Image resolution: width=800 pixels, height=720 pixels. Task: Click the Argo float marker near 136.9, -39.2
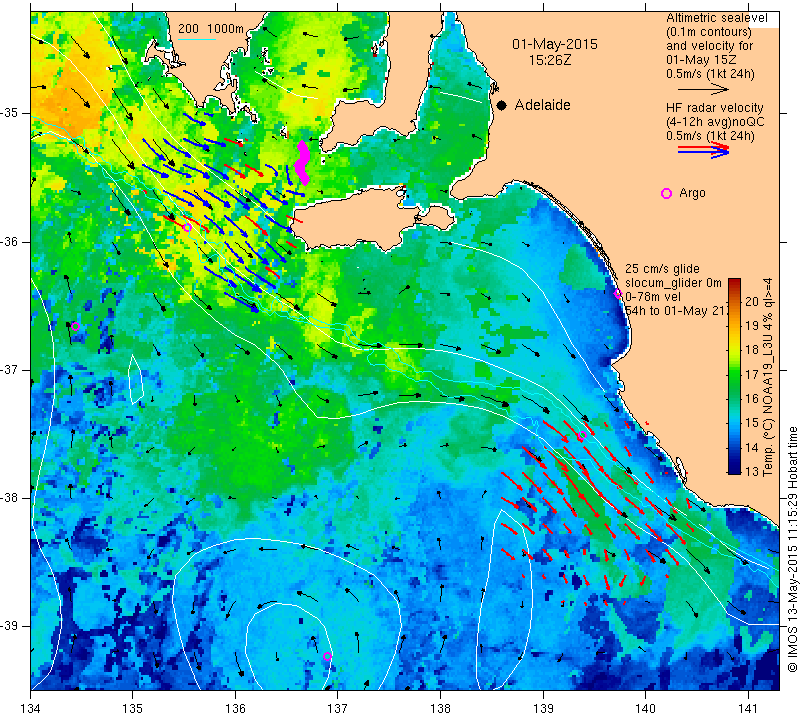[x=328, y=656]
